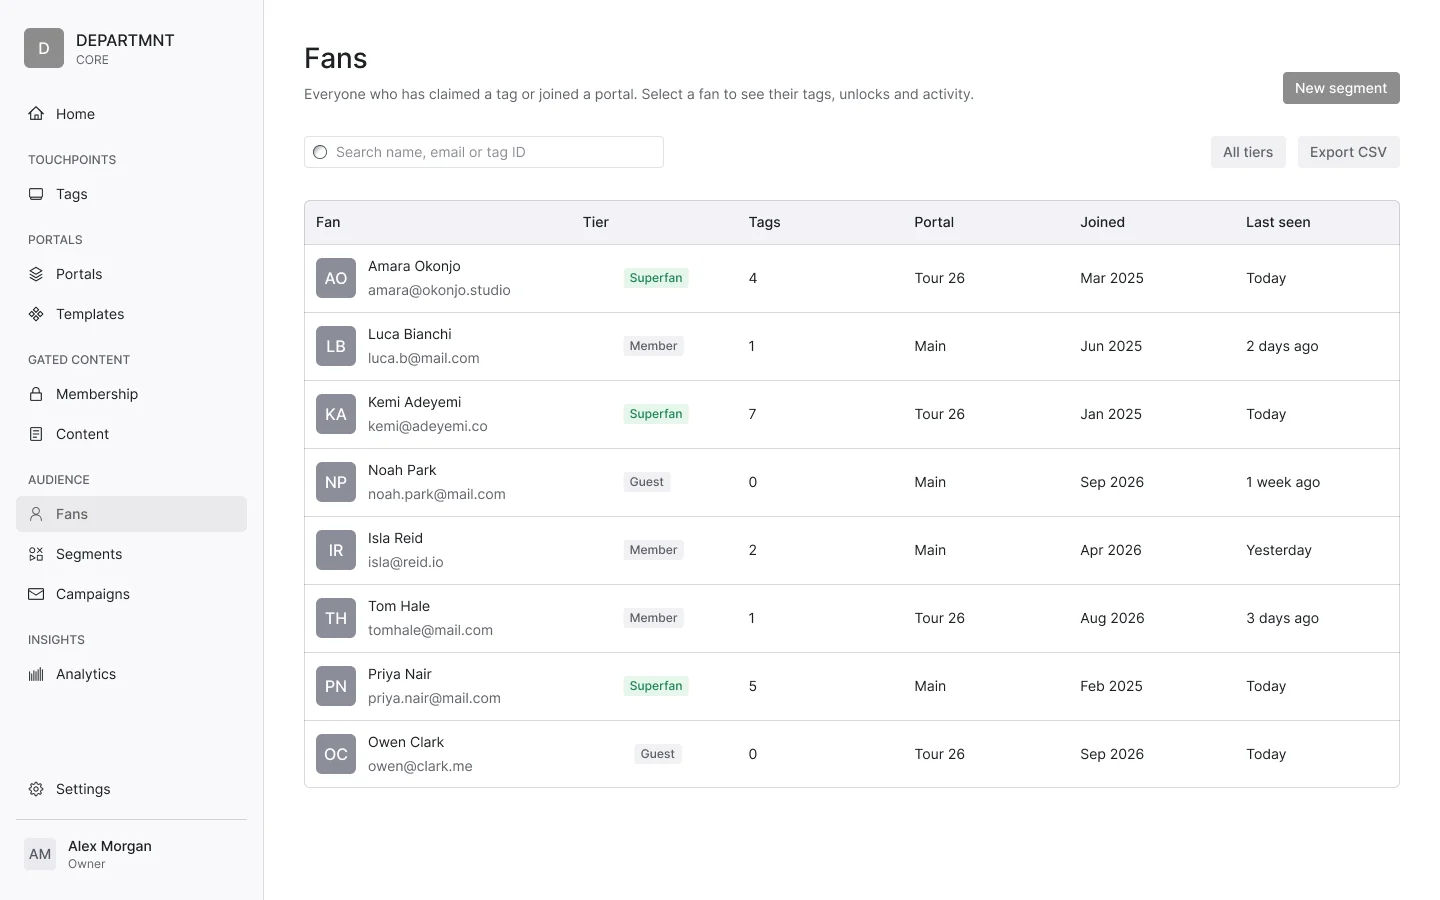Go to the Content page
Viewport: 1440px width, 900px height.
[131, 434]
